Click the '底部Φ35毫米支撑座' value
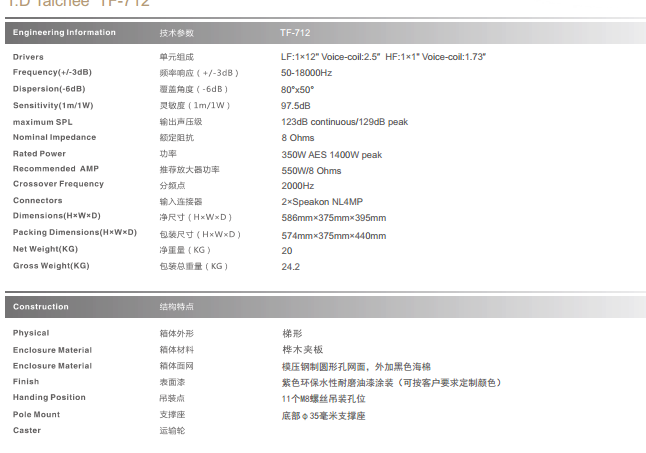 point(323,416)
